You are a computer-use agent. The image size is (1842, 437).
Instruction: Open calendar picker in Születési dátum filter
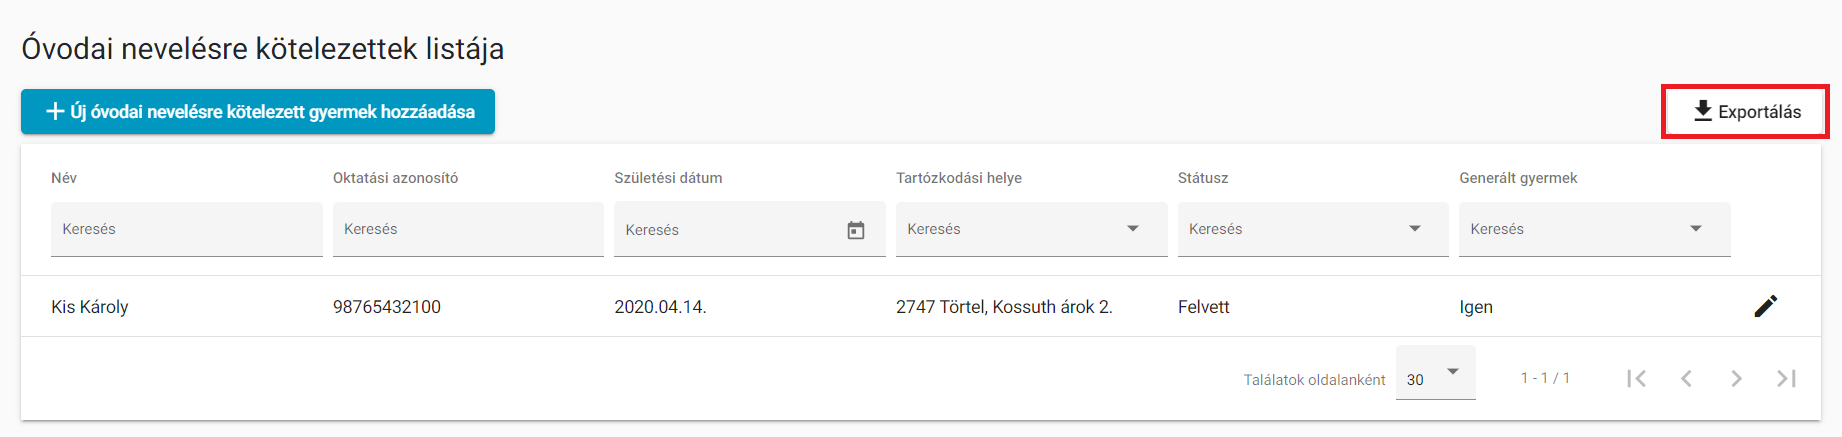(x=856, y=230)
